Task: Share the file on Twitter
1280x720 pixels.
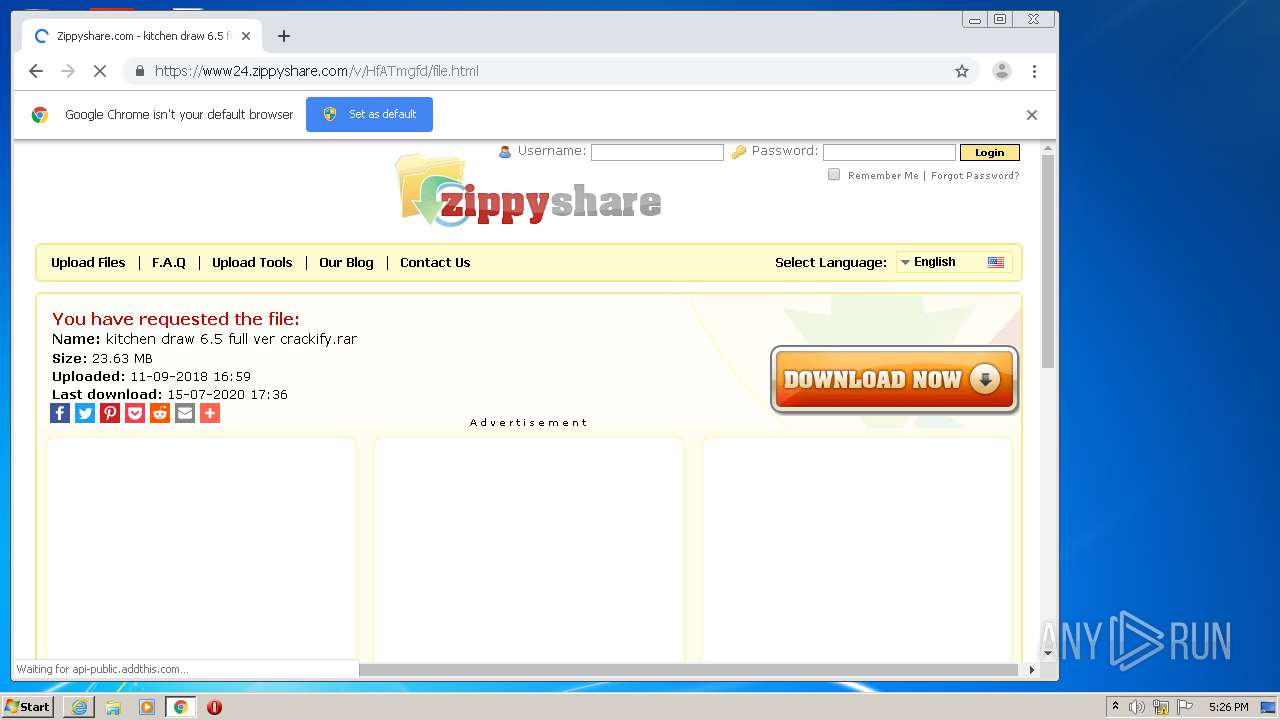Action: tap(85, 413)
